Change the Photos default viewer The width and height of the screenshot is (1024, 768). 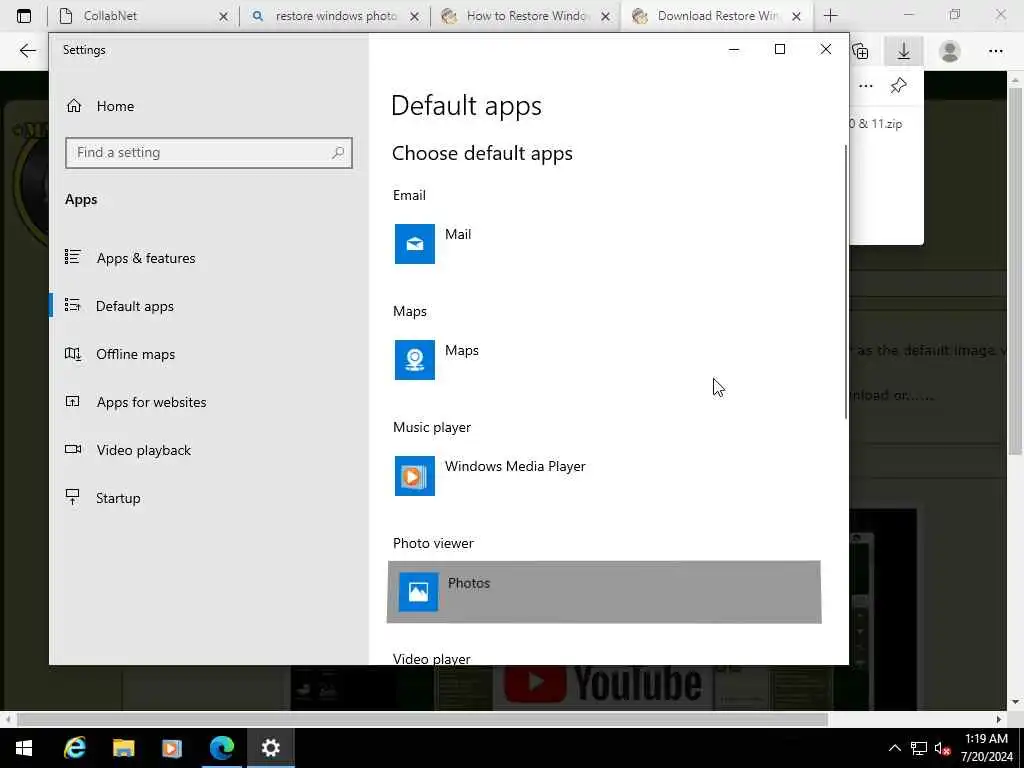pyautogui.click(x=604, y=592)
